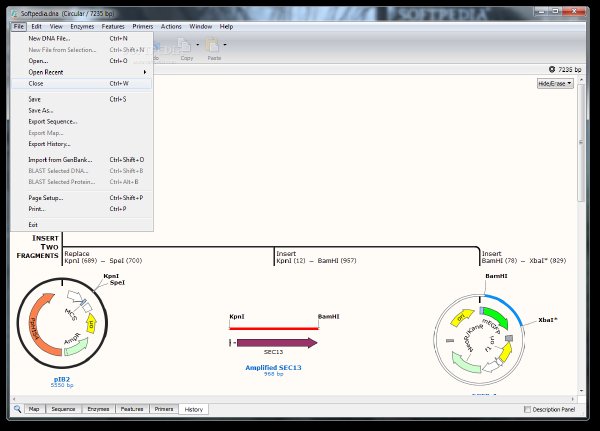Click the pIB2 plasmid map thumbnail
Screen dimensions: 600x431
click(x=62, y=323)
